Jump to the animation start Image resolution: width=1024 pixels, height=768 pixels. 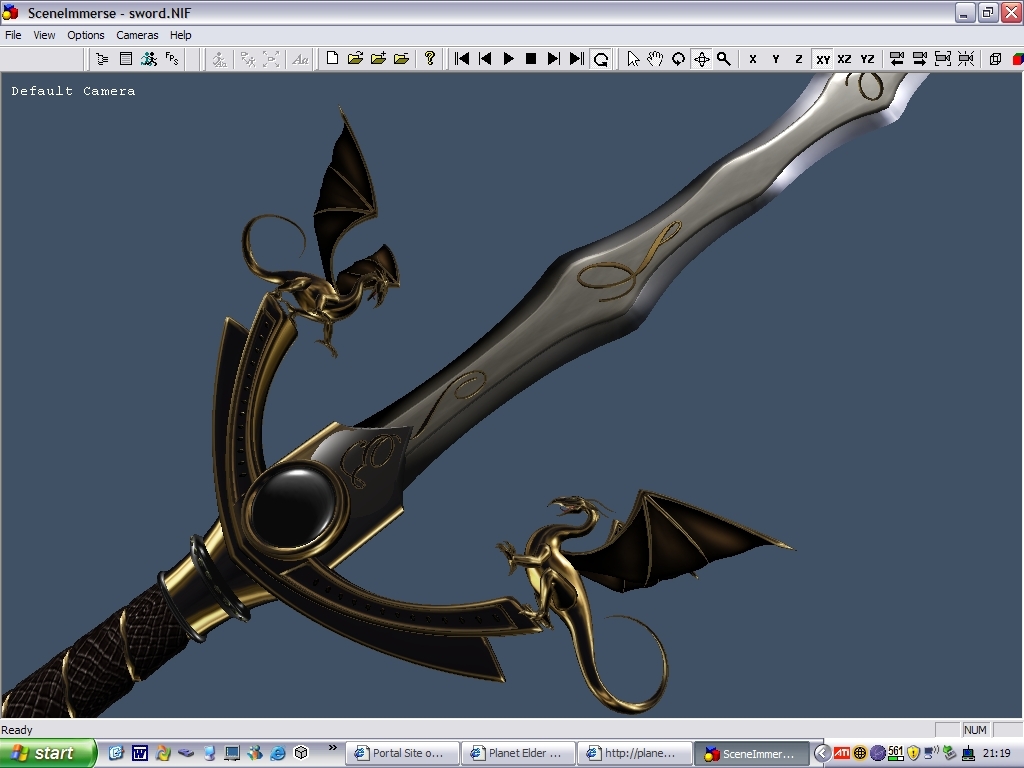pos(462,59)
